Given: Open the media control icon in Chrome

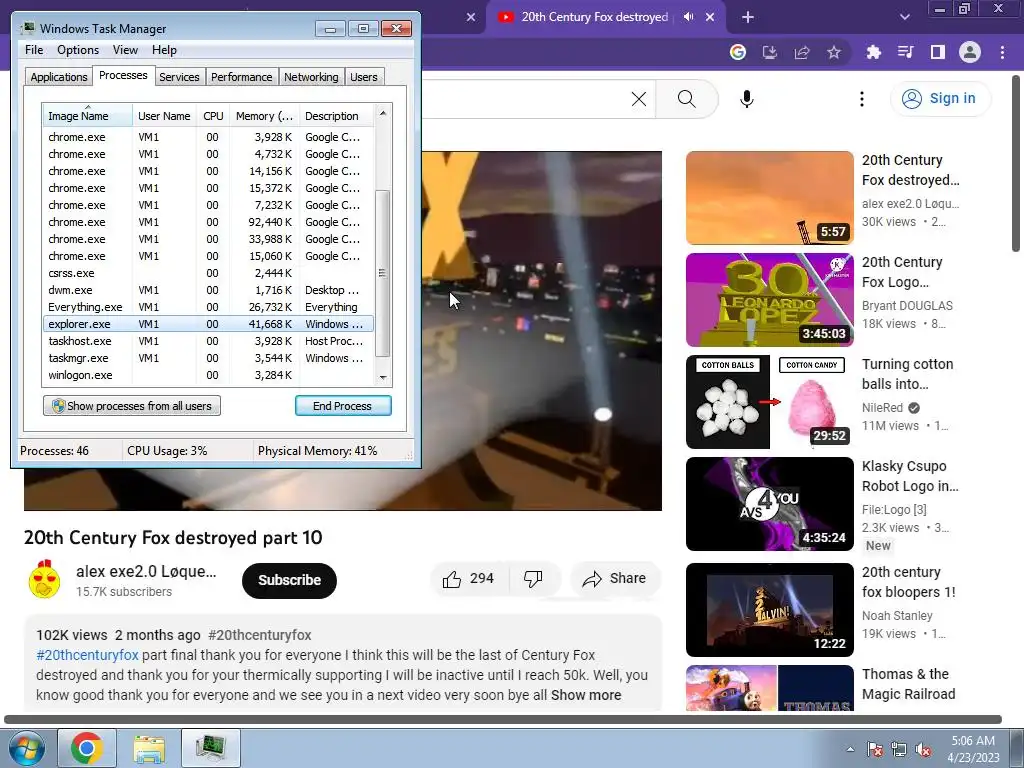Looking at the screenshot, I should point(906,52).
